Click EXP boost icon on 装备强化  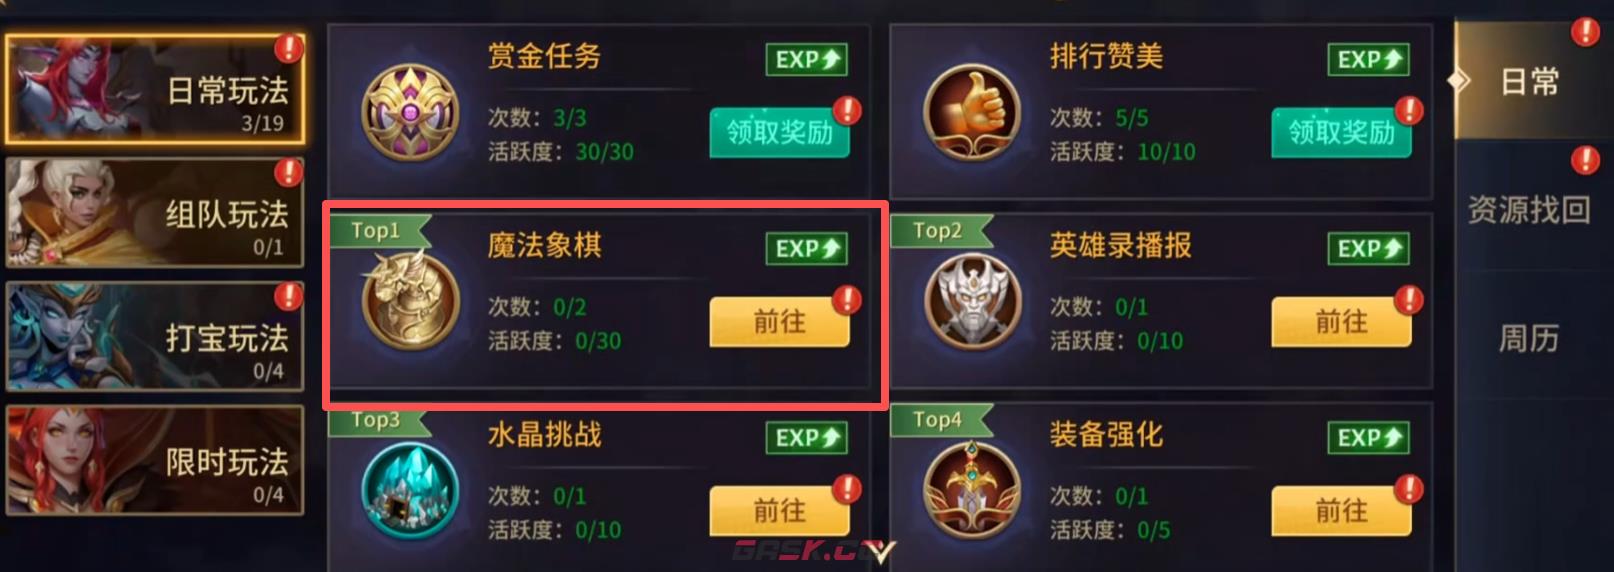pos(1368,438)
